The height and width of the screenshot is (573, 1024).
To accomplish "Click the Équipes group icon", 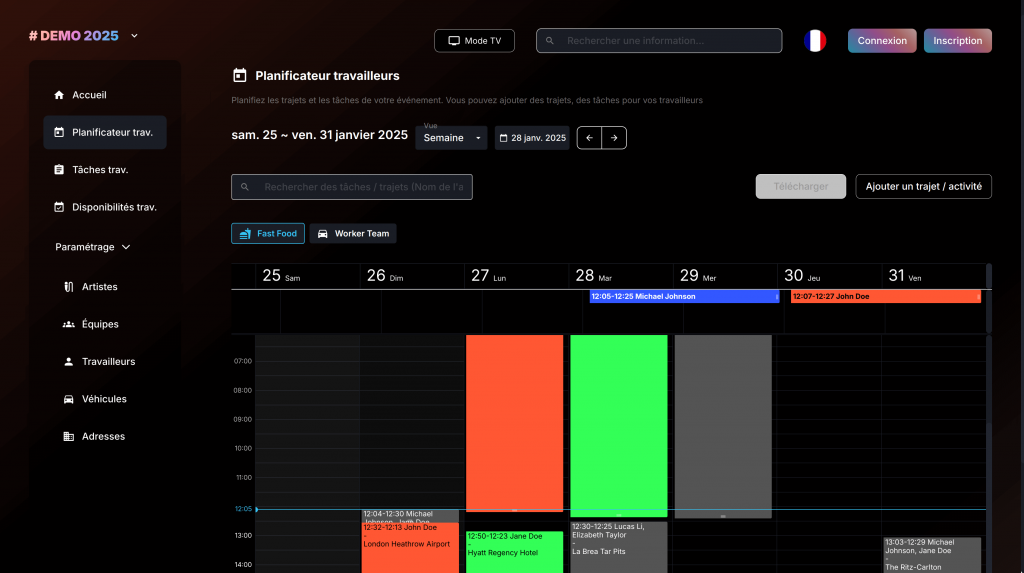I will pyautogui.click(x=69, y=324).
